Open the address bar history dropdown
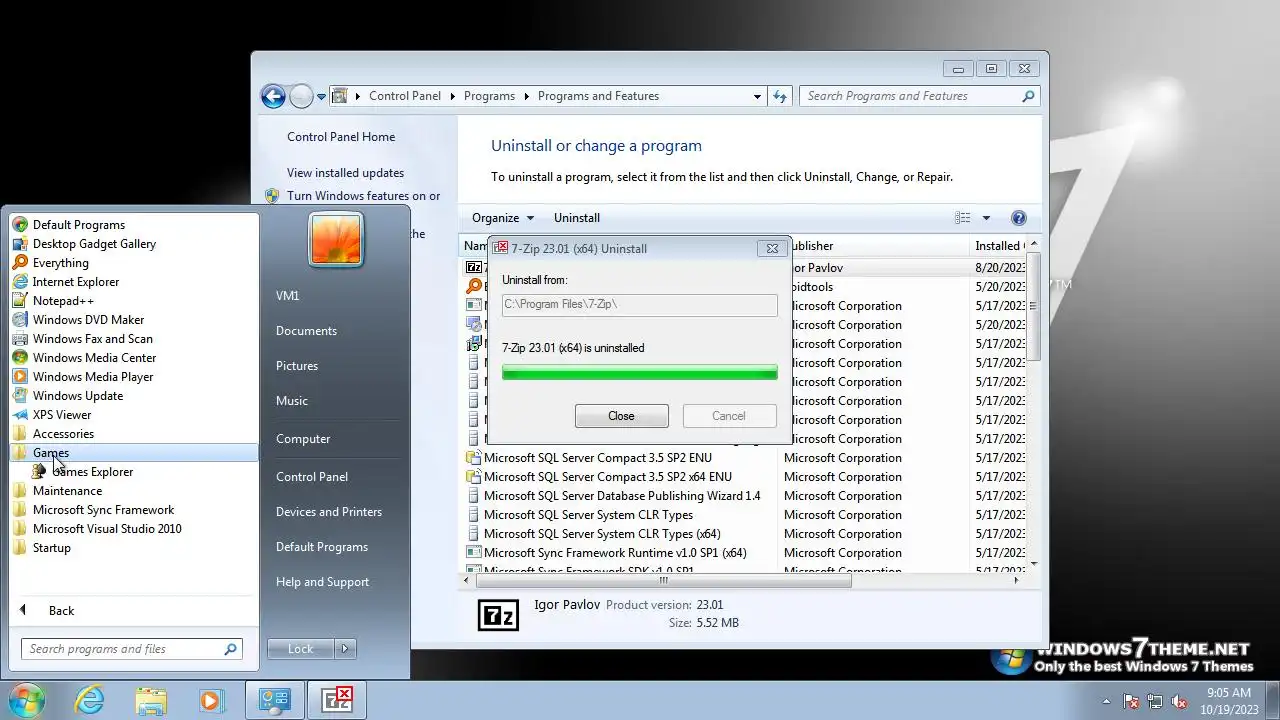 coord(757,96)
